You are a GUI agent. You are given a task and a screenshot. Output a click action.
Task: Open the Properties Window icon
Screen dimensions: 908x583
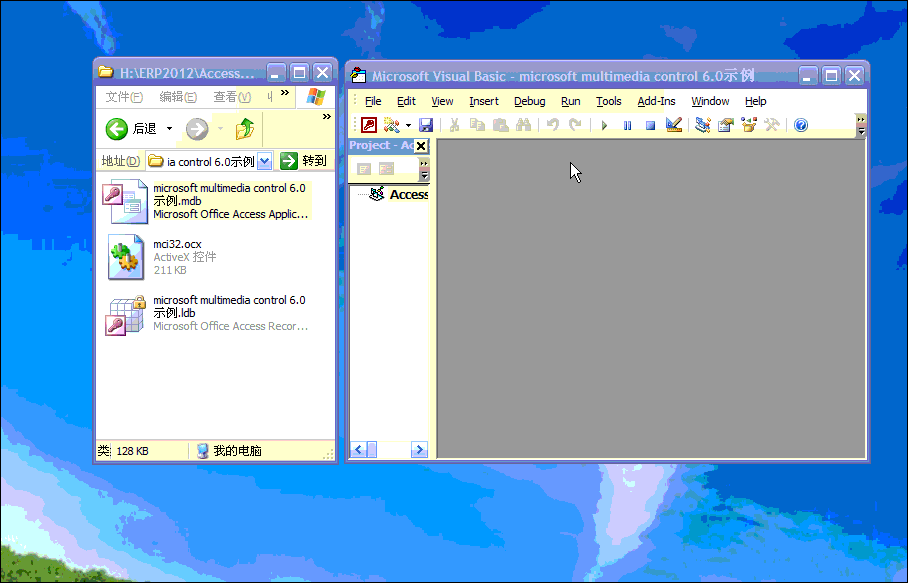(726, 125)
